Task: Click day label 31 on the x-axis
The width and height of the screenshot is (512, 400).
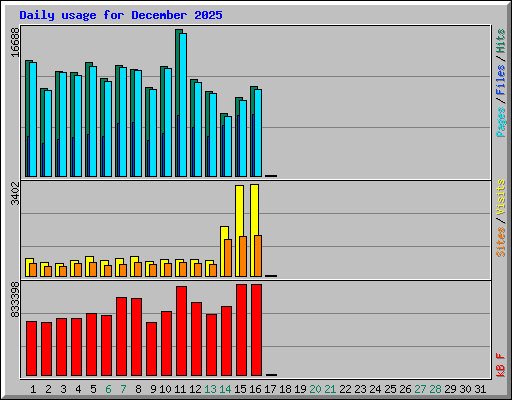Action: click(480, 389)
